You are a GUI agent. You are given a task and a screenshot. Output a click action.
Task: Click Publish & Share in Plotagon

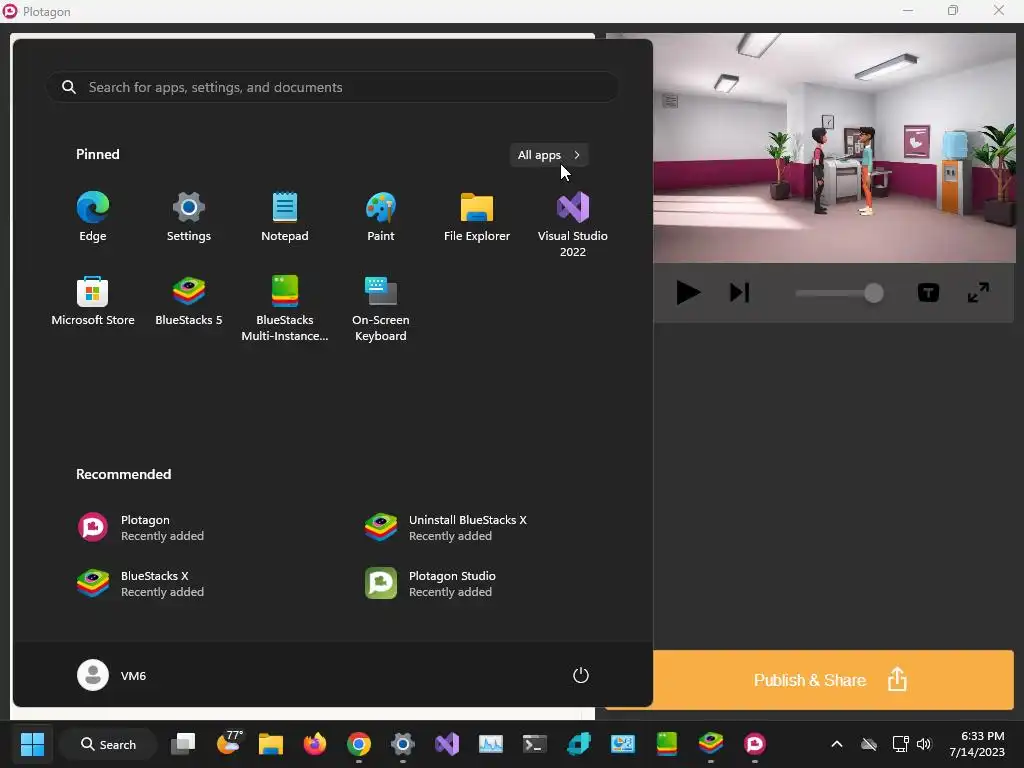tap(833, 680)
